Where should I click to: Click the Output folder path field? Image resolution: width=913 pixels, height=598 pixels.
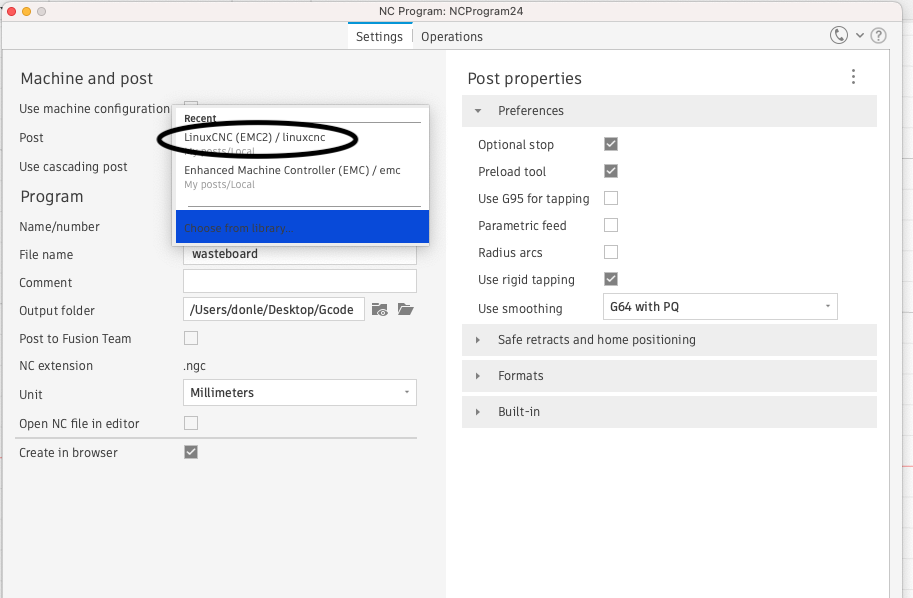(274, 309)
